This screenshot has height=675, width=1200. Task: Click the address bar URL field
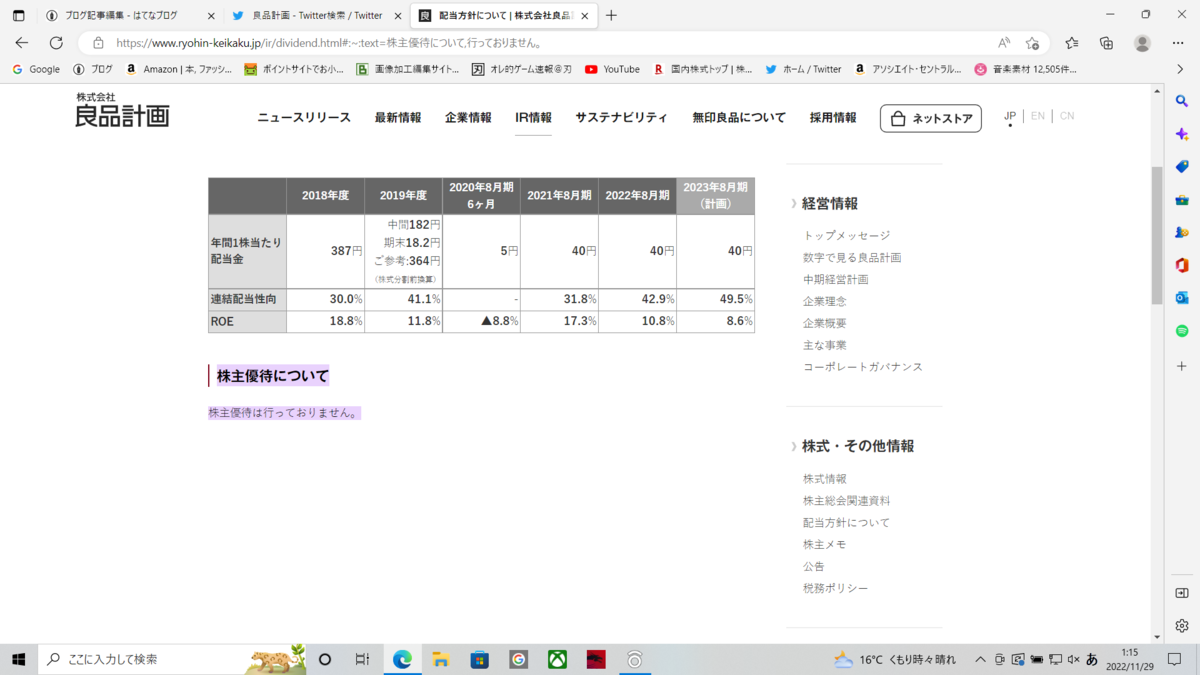(540, 43)
